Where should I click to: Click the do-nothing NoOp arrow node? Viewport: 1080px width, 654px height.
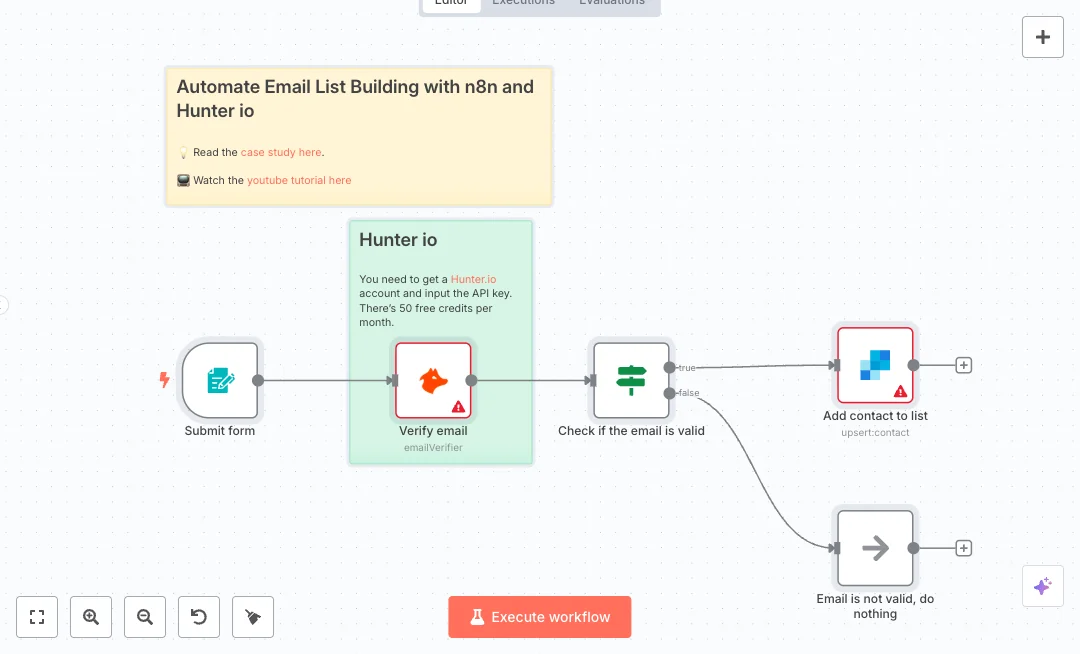(875, 548)
